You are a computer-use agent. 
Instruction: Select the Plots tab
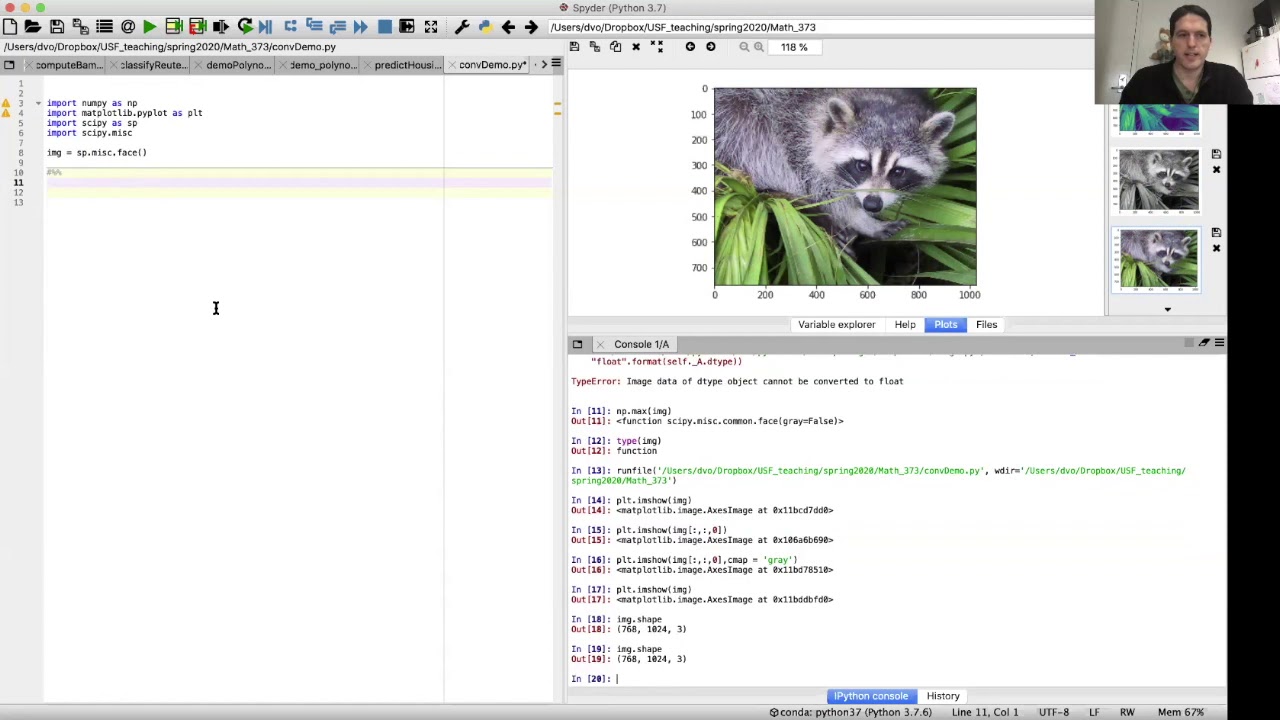(x=946, y=325)
